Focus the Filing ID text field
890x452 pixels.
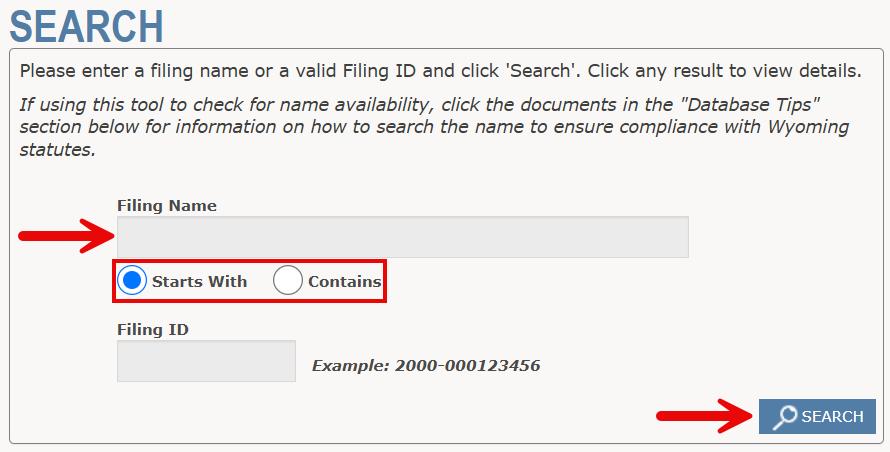tap(206, 361)
